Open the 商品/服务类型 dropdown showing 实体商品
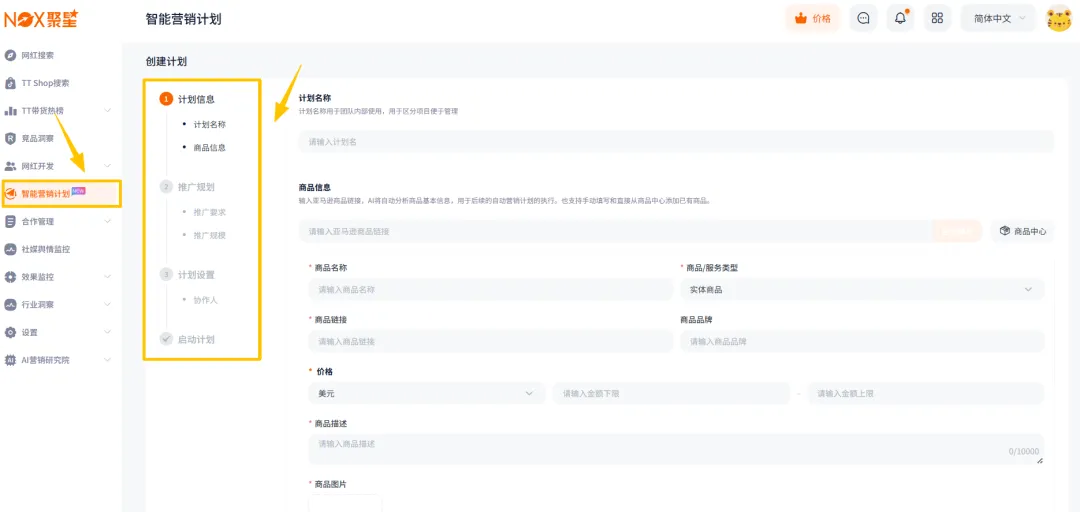 tap(862, 289)
